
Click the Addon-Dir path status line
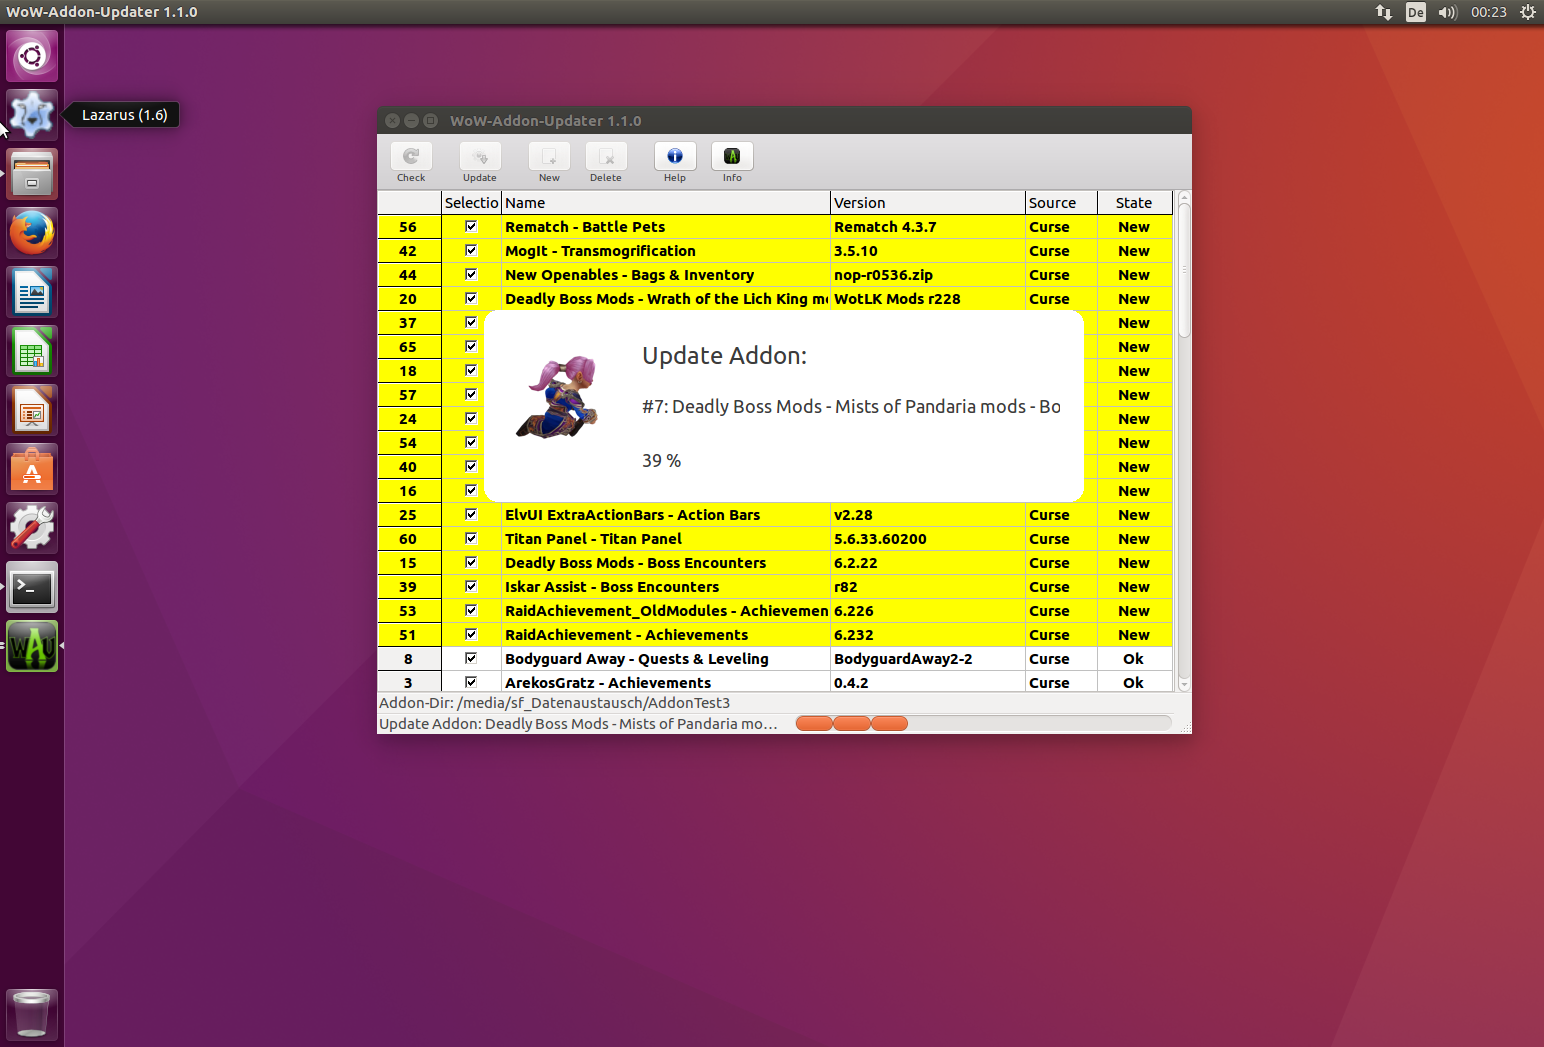(555, 703)
